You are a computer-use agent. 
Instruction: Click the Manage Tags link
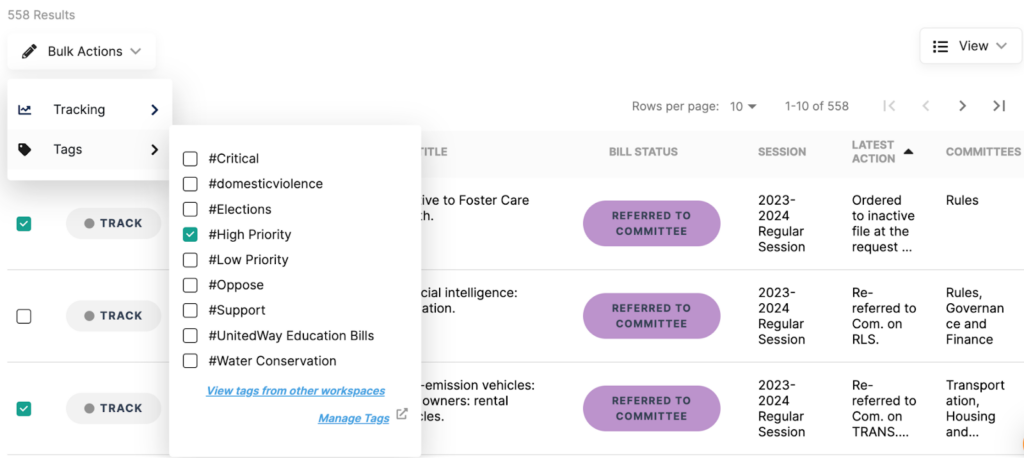pyautogui.click(x=353, y=418)
